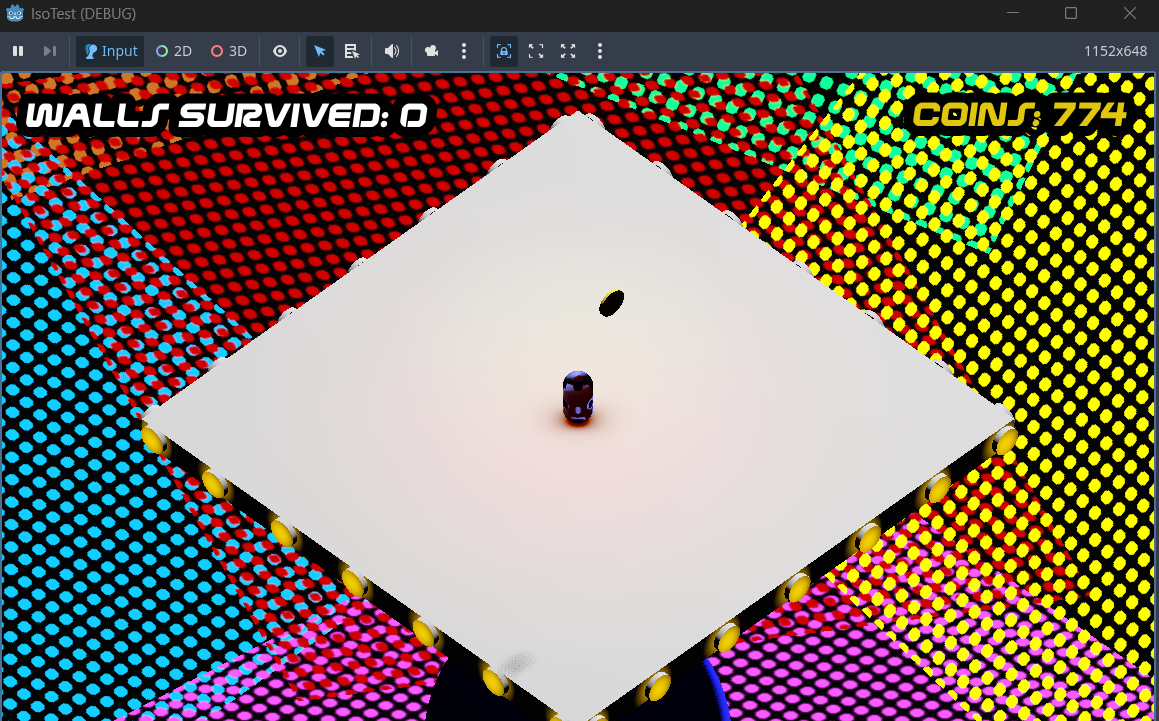Minimize the IsoTest window
The width and height of the screenshot is (1159, 721).
pyautogui.click(x=1013, y=13)
